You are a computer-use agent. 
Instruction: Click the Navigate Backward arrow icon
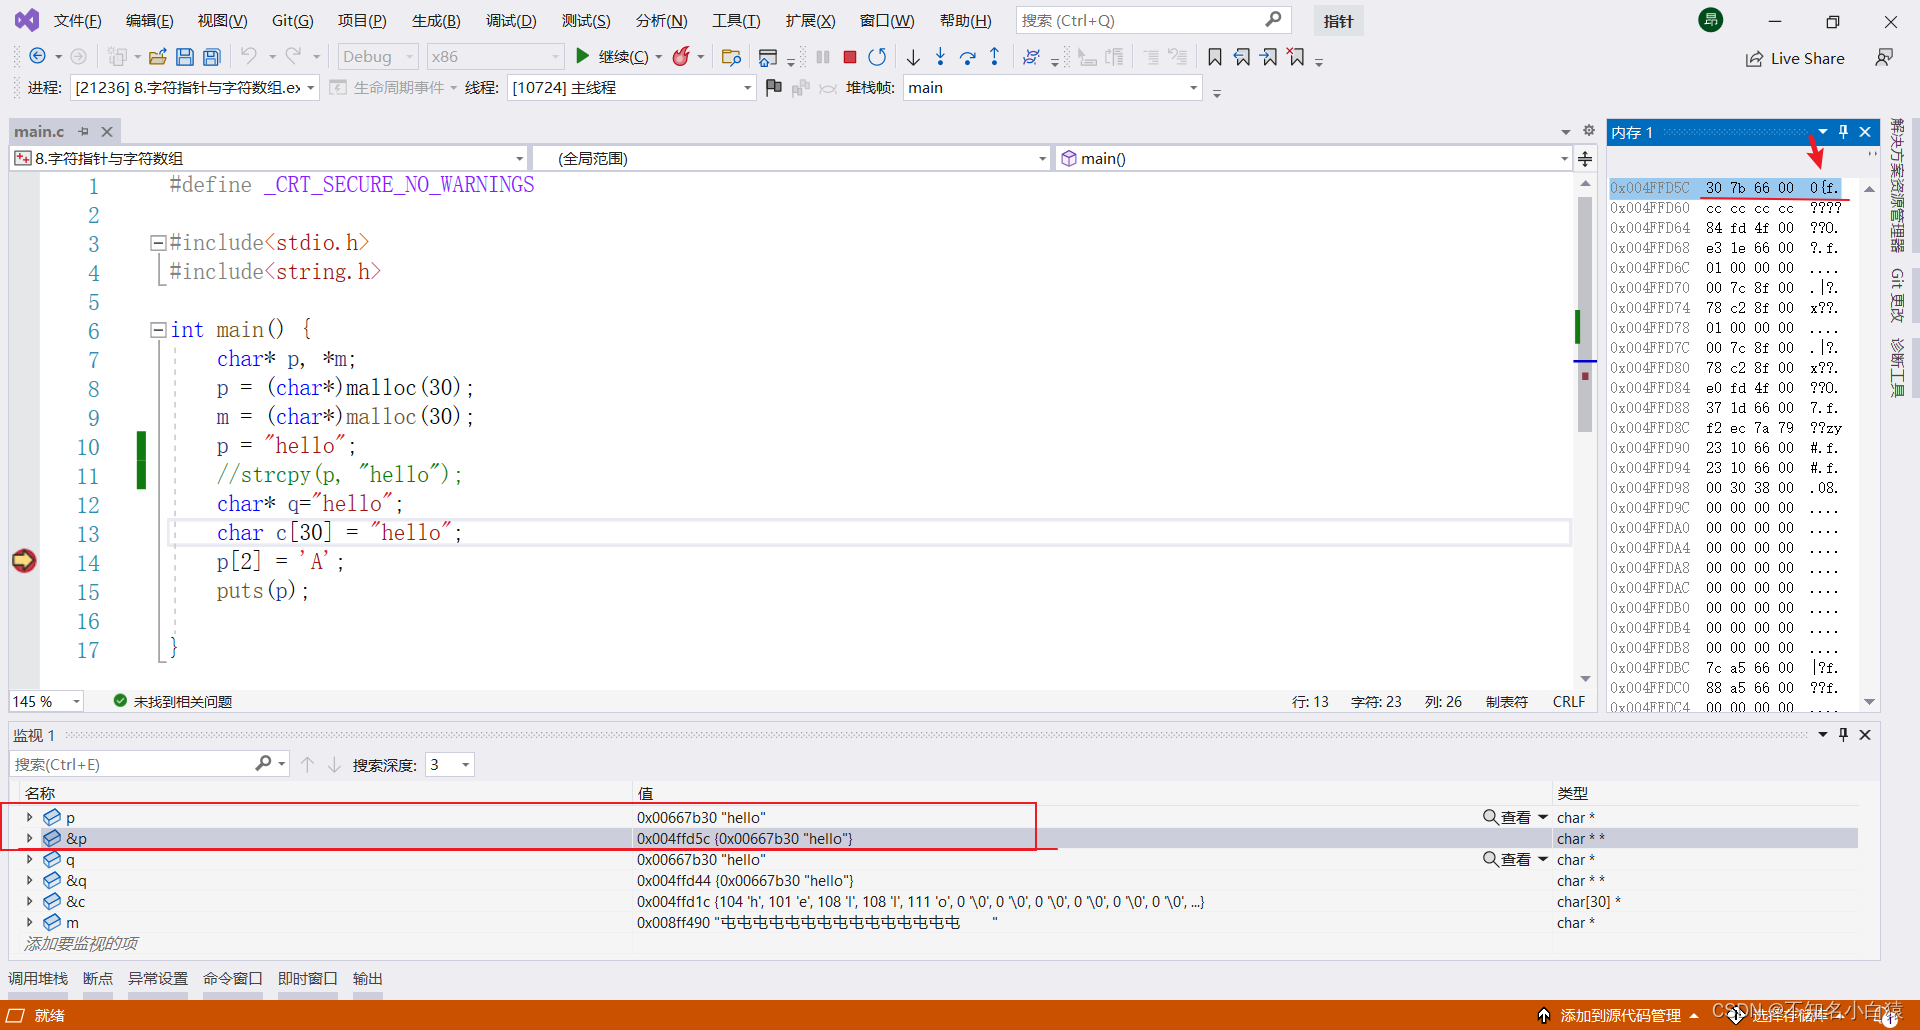point(38,57)
